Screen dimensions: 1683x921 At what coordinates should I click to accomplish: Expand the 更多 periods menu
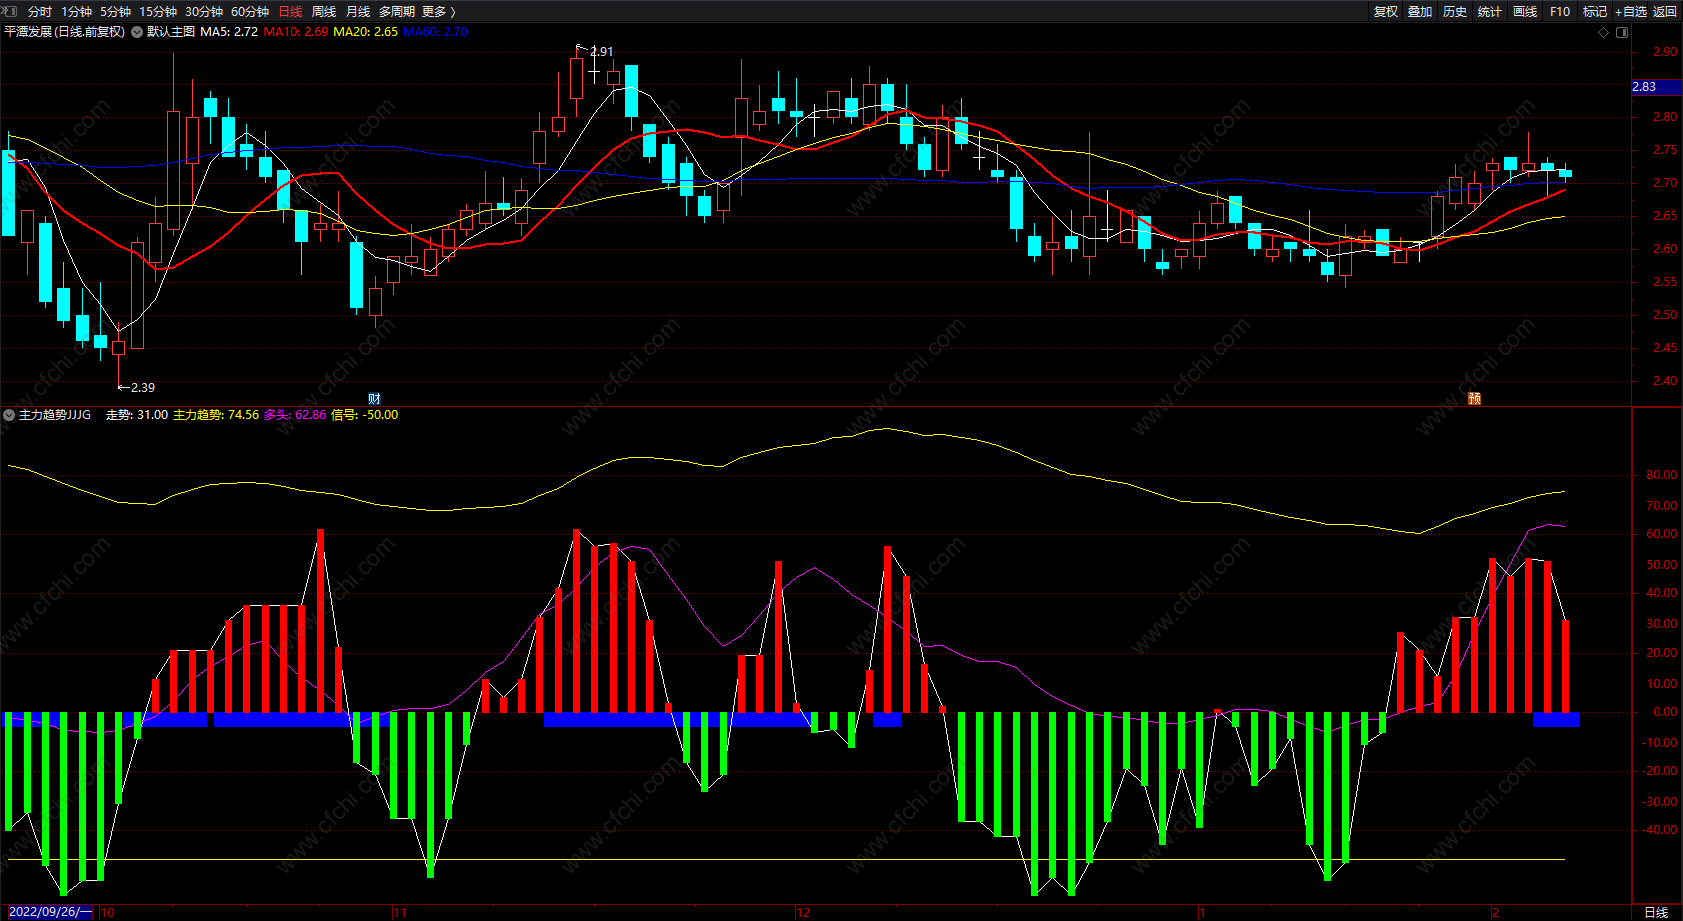click(439, 12)
